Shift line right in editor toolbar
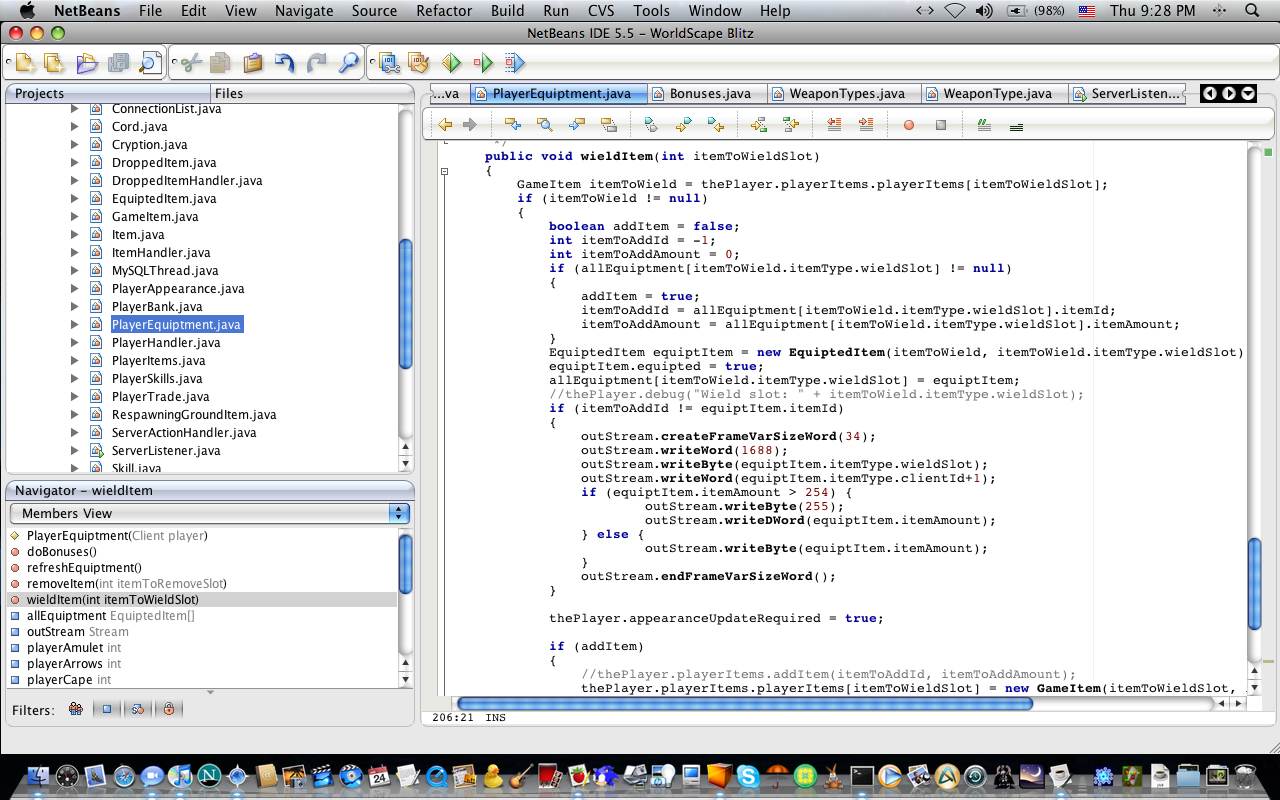 click(866, 125)
